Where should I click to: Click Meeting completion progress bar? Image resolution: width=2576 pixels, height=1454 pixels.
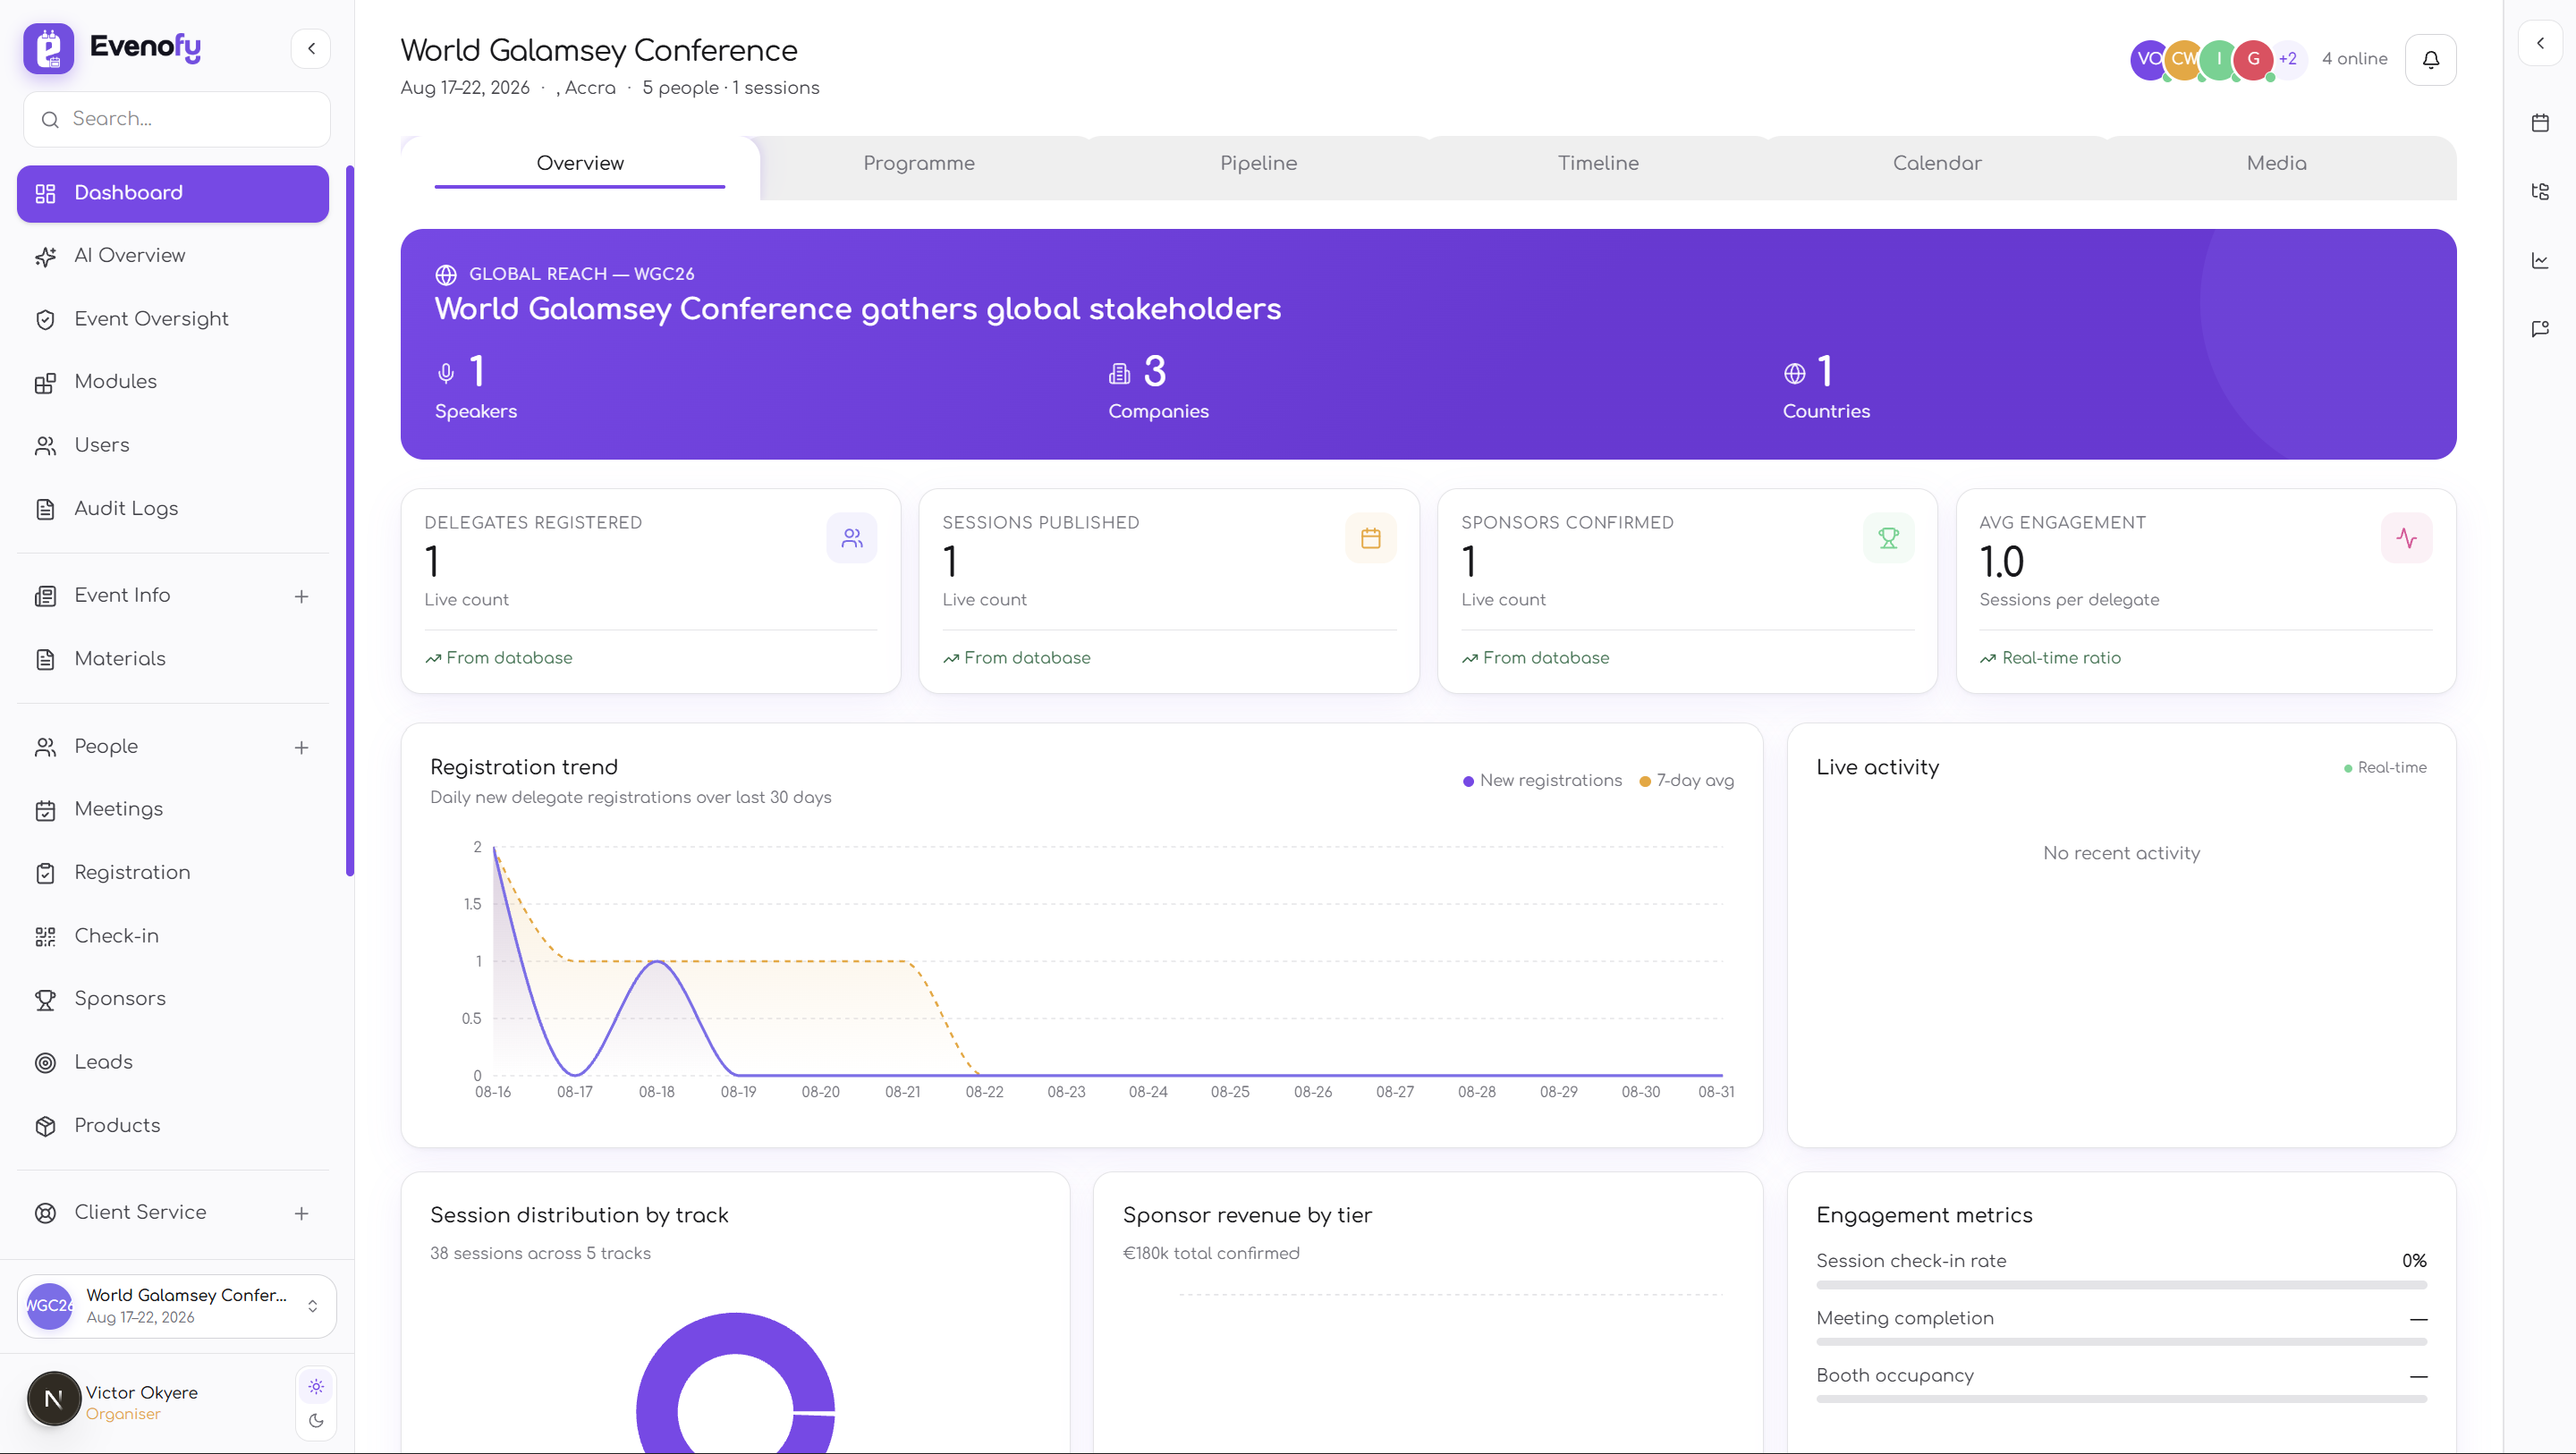(x=2121, y=1342)
